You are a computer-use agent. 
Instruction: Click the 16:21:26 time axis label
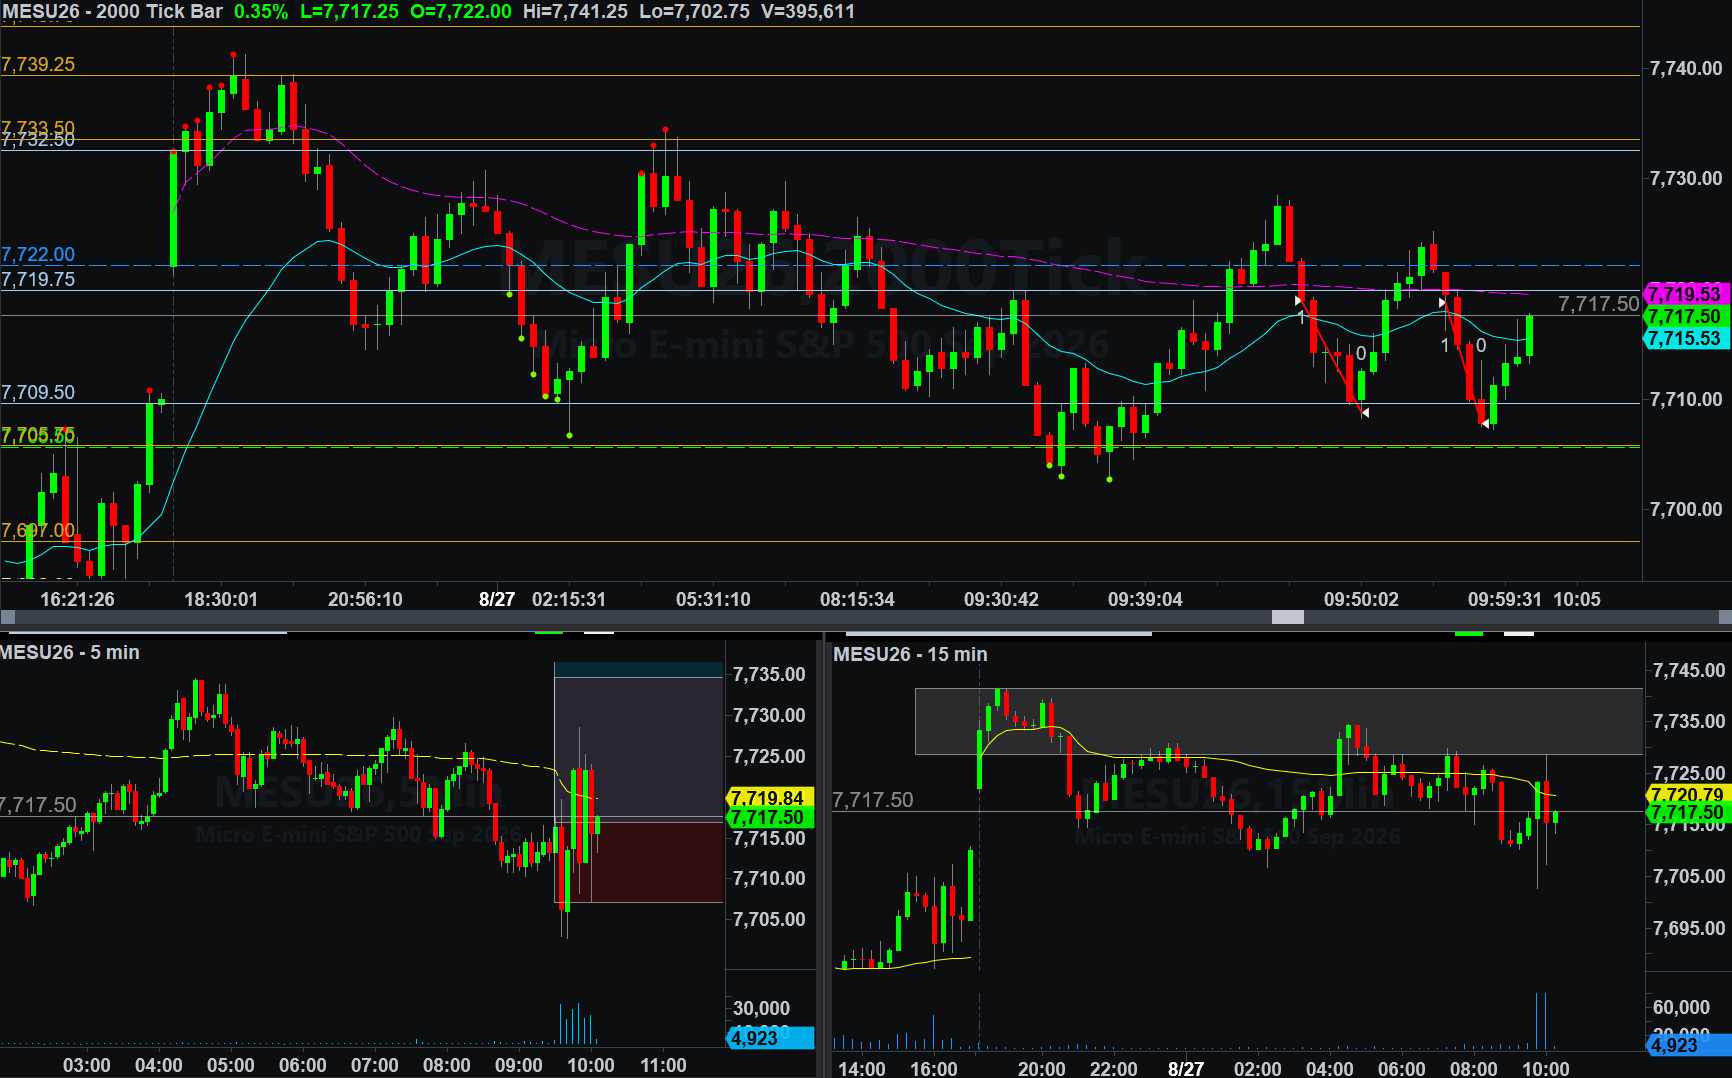point(77,599)
